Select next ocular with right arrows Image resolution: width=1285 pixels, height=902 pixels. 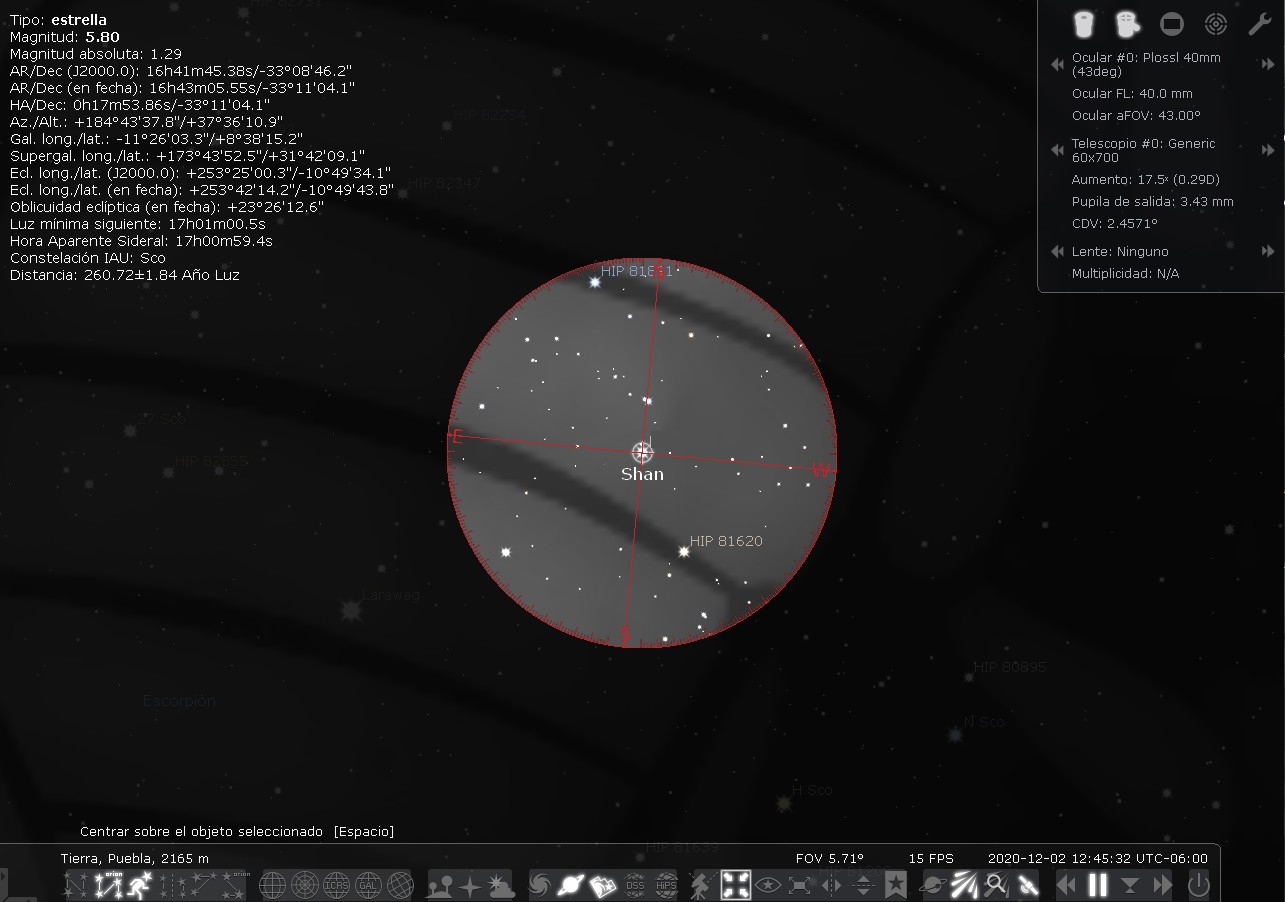pos(1268,64)
